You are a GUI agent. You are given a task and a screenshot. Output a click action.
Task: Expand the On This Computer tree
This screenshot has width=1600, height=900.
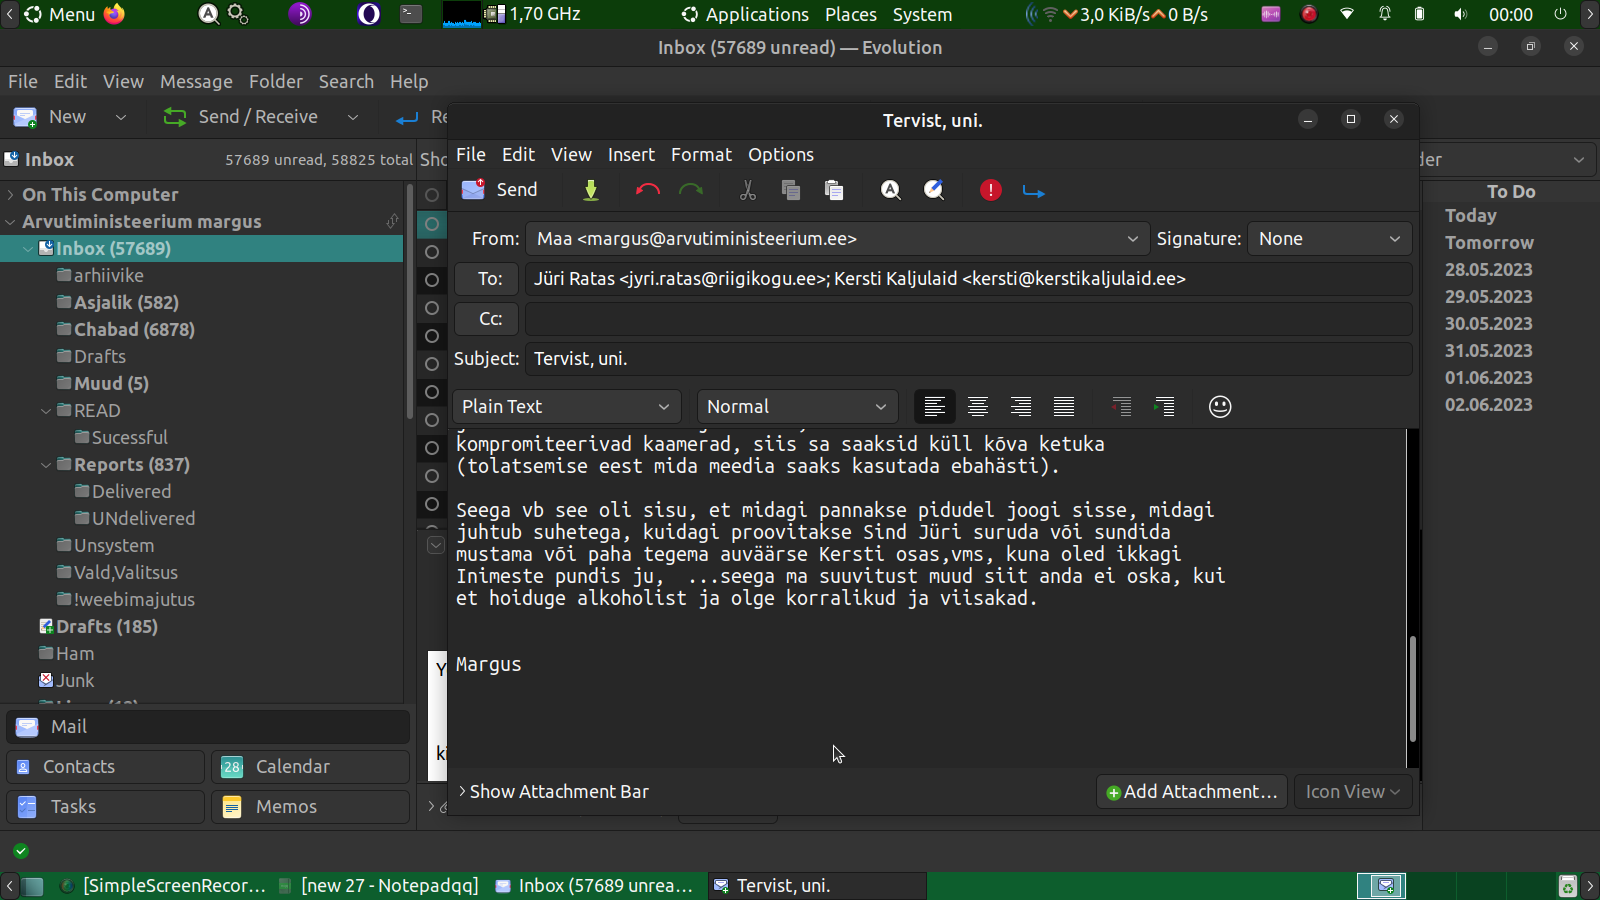10,195
